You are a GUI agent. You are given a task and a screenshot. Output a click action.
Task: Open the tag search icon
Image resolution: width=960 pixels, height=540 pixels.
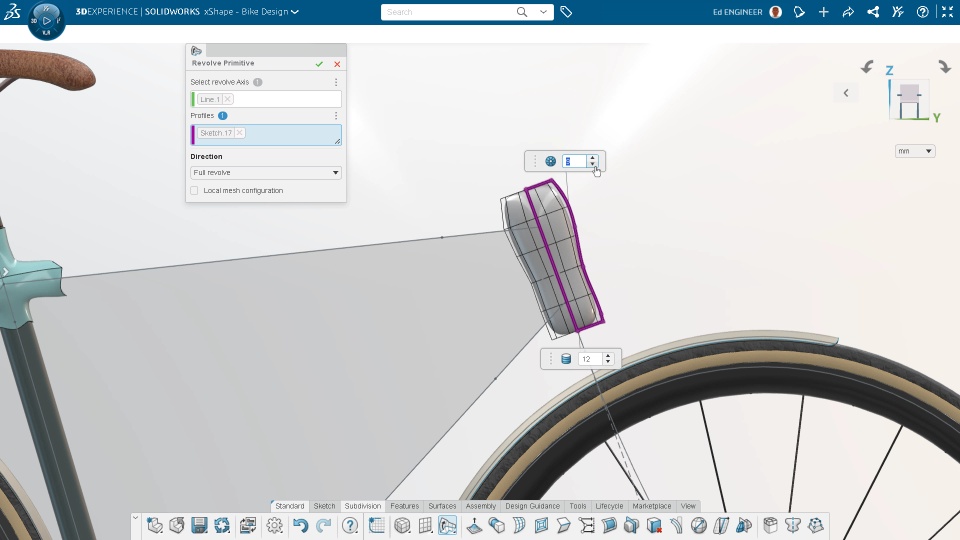tap(566, 12)
